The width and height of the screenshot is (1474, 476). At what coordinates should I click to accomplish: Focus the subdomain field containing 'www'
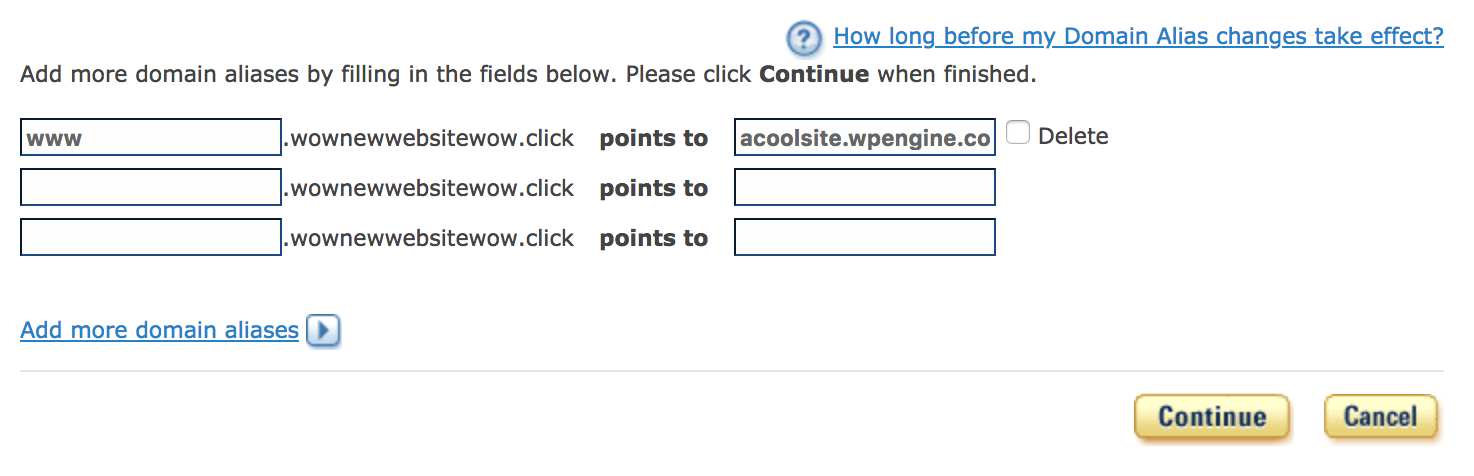coord(151,138)
